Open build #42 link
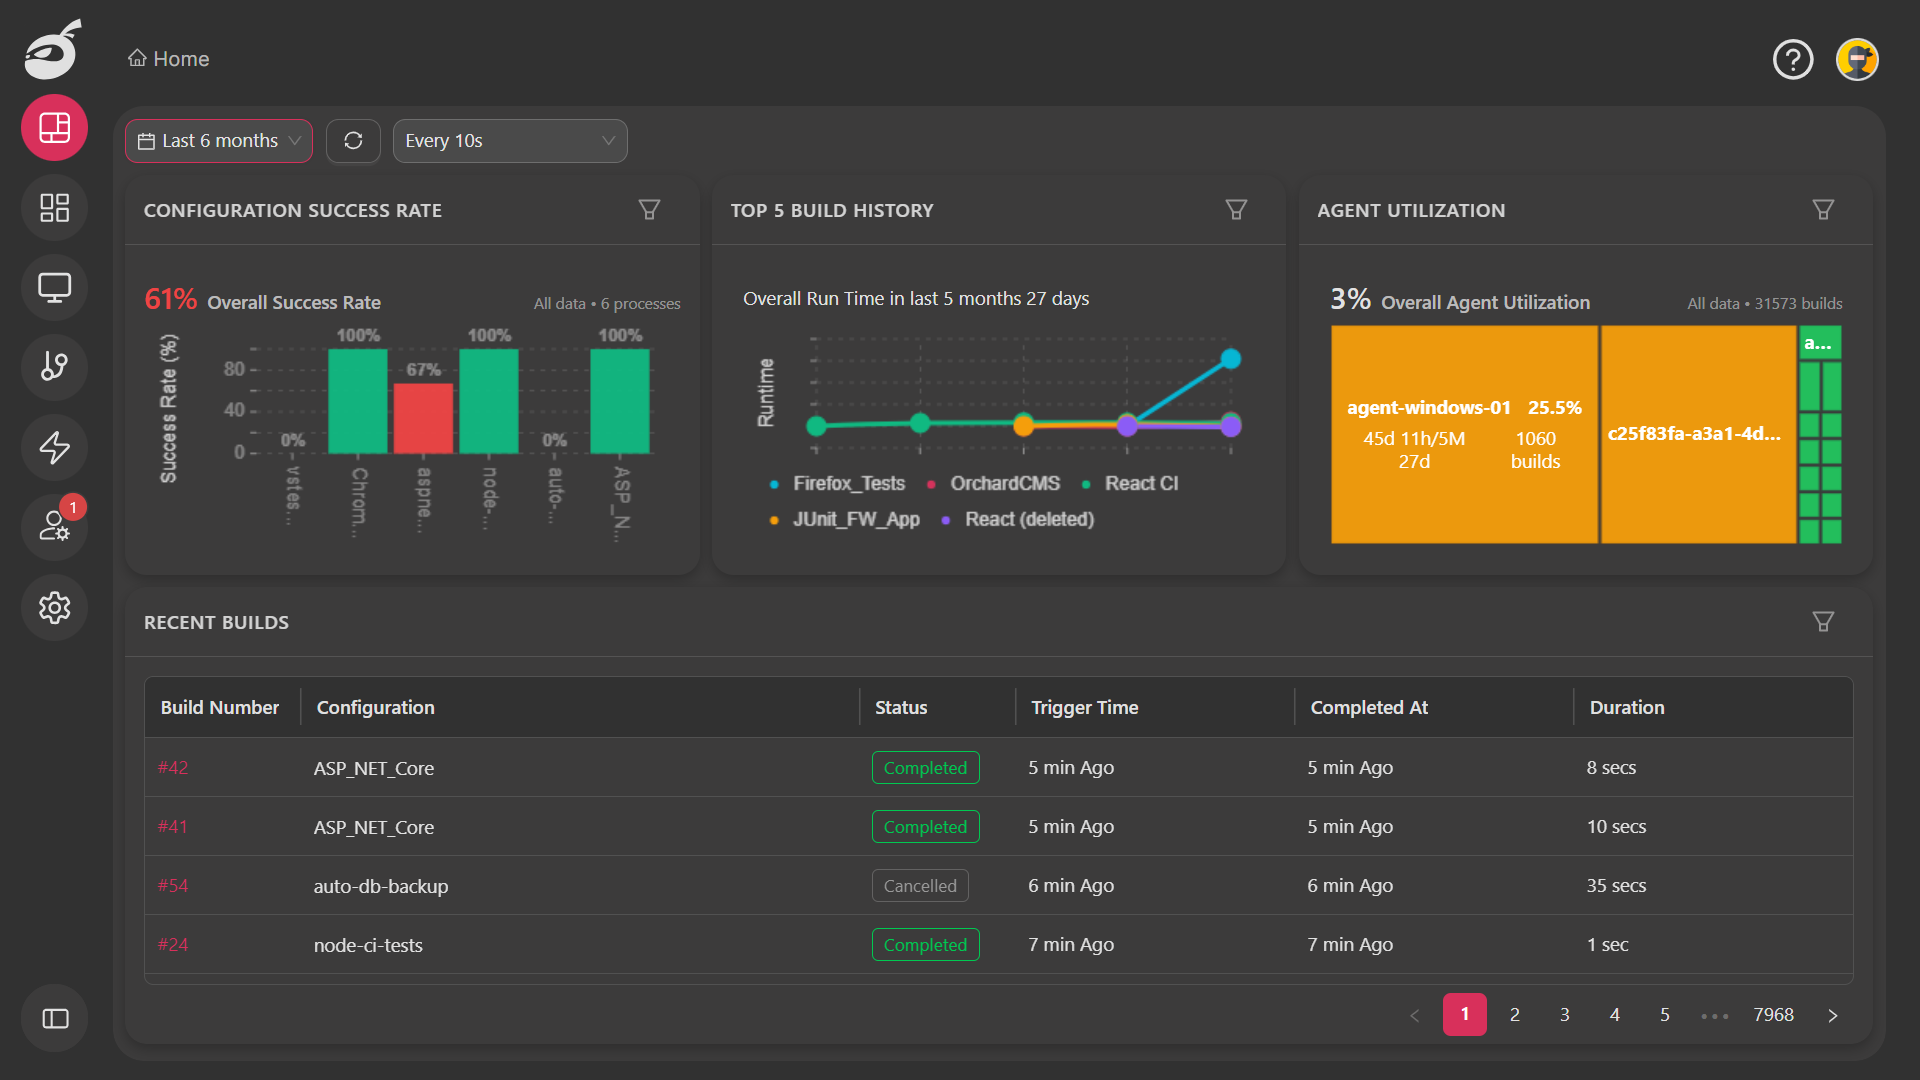The height and width of the screenshot is (1080, 1920). click(x=172, y=768)
